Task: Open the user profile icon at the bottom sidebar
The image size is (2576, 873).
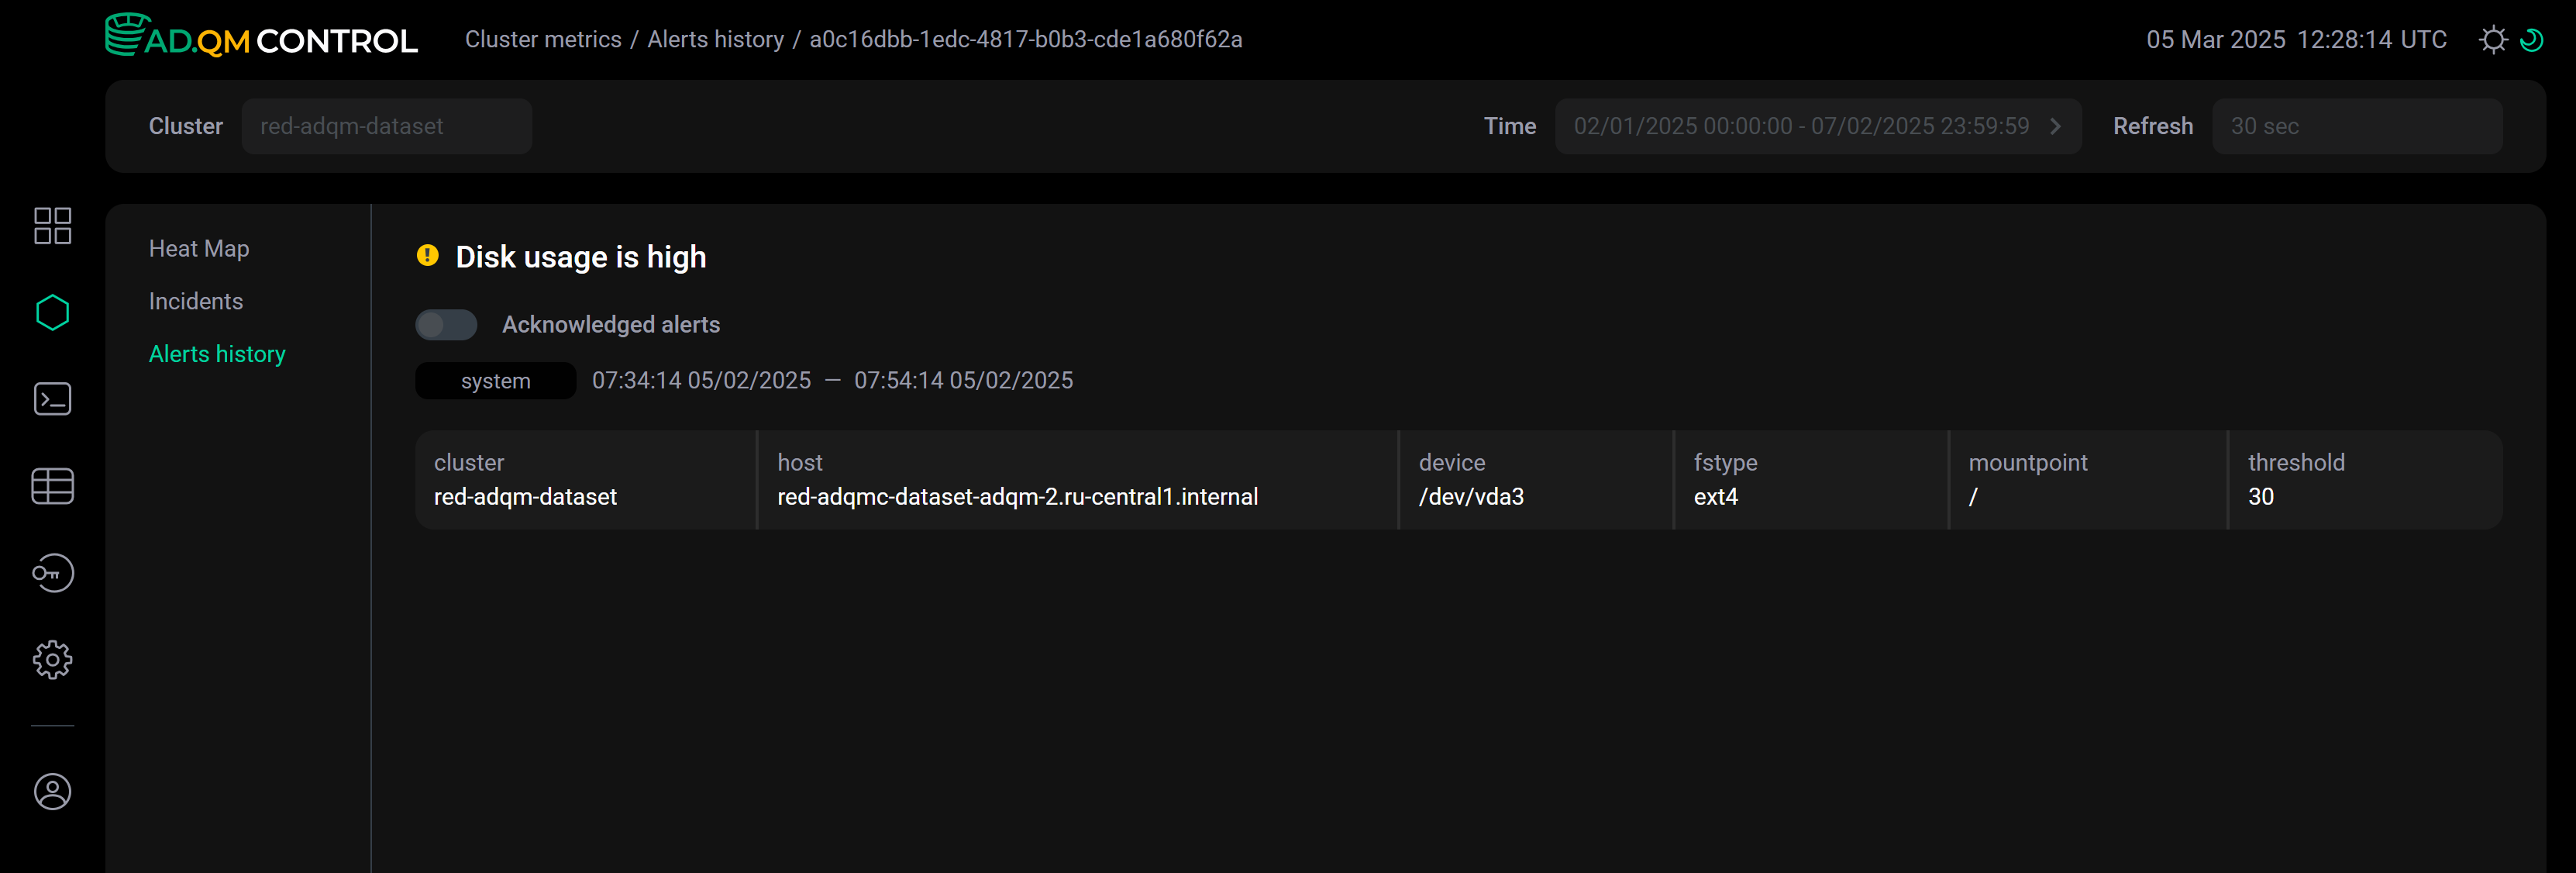Action: [x=52, y=791]
